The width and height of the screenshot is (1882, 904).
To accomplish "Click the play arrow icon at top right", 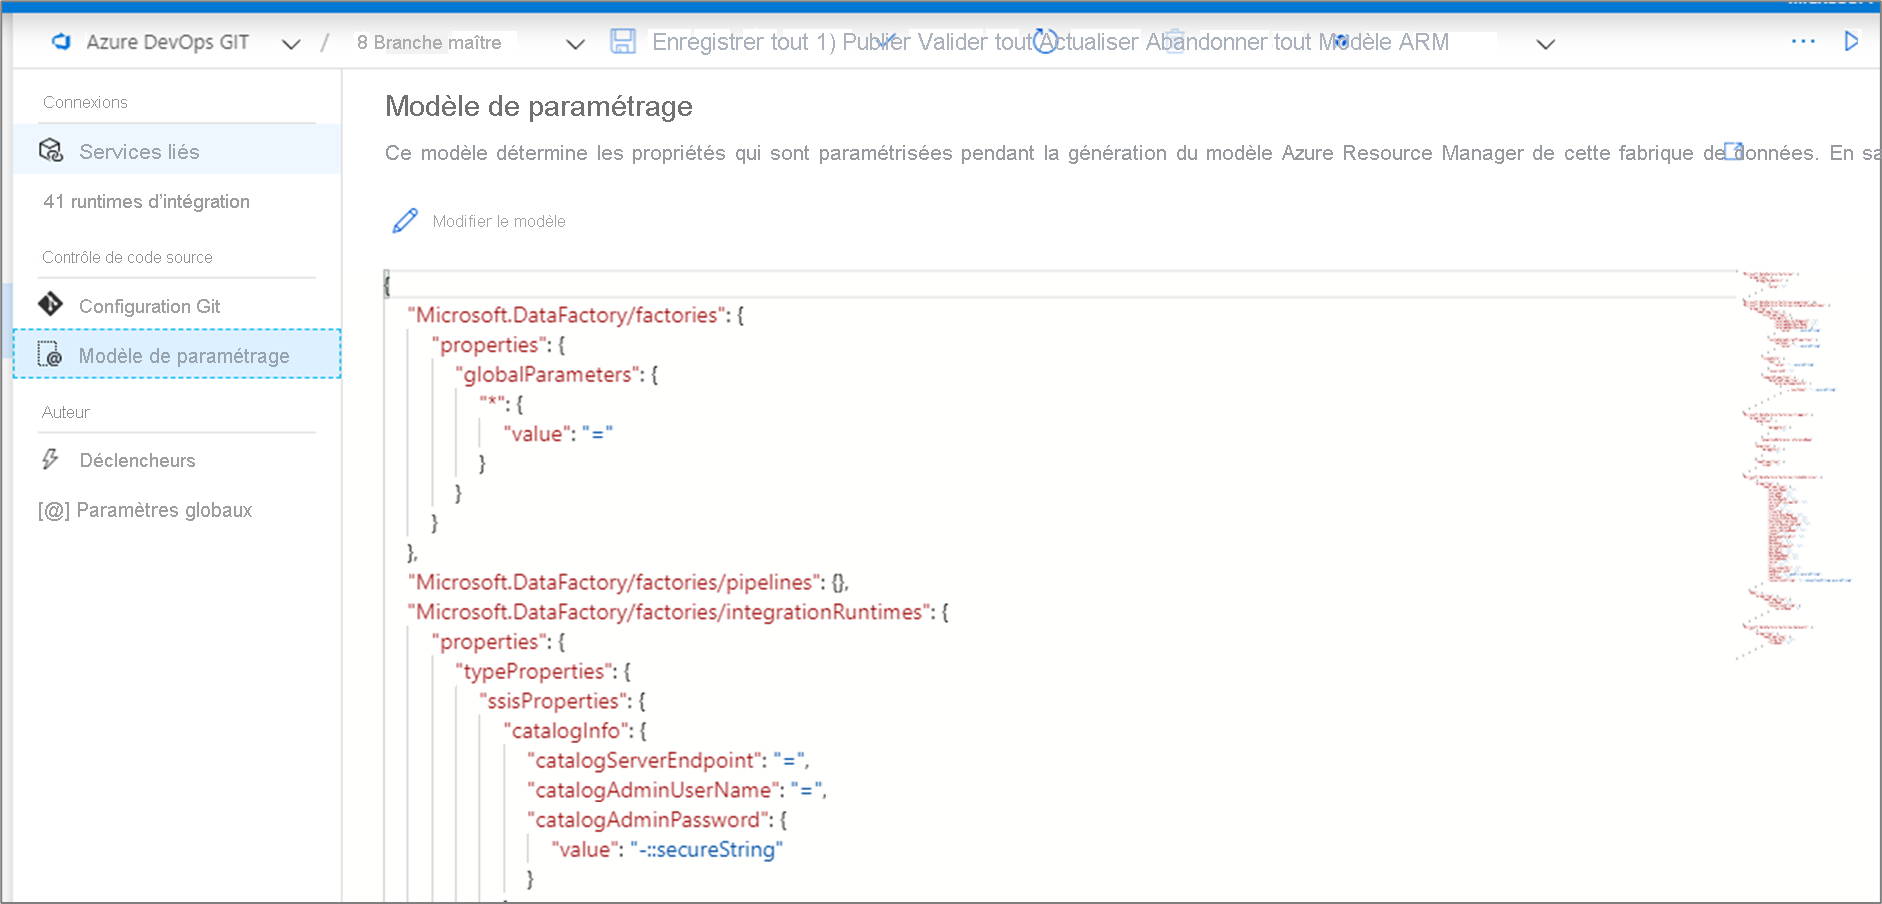I will pyautogui.click(x=1851, y=41).
